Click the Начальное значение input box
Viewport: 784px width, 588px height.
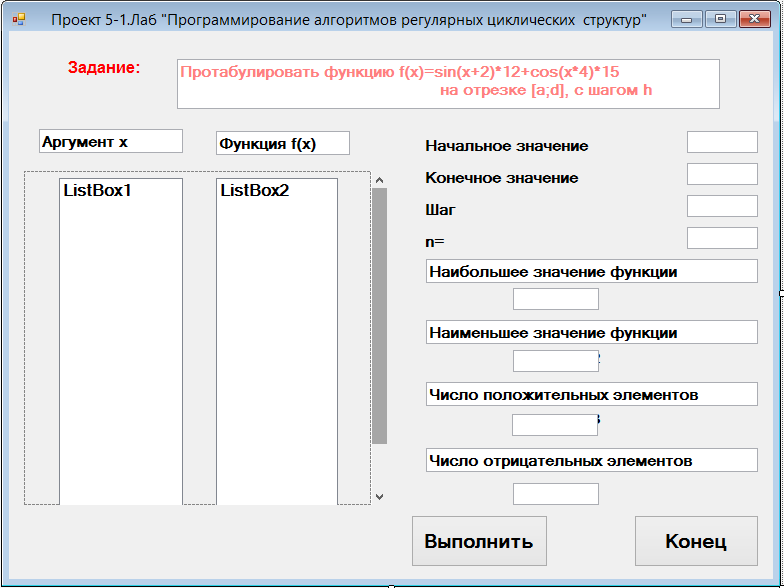722,142
